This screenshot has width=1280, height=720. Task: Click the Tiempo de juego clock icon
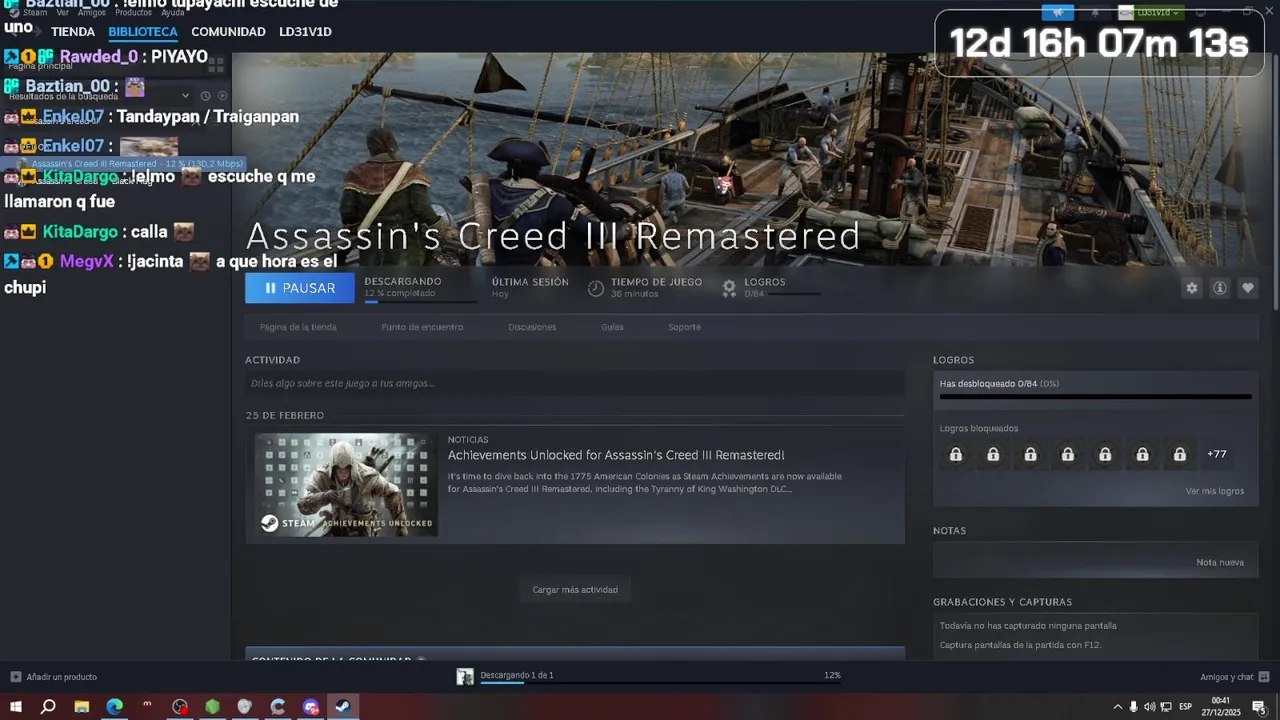(x=596, y=288)
